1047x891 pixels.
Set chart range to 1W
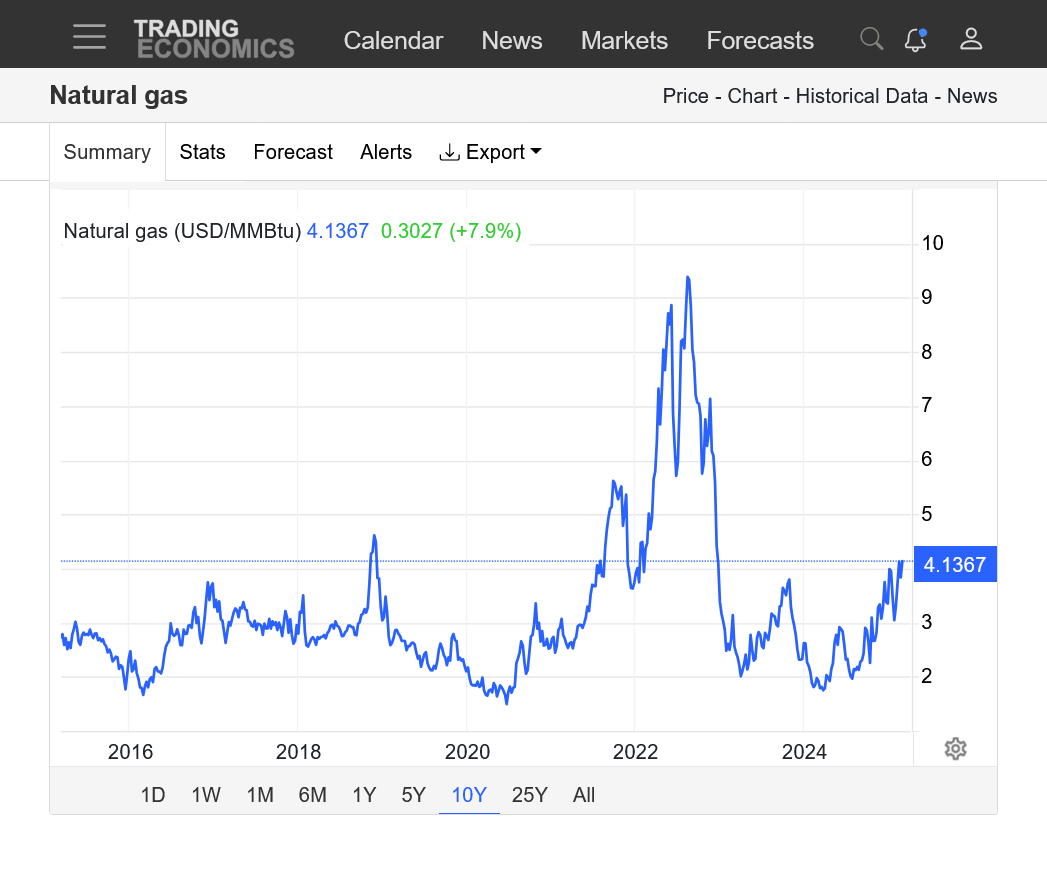pos(206,795)
